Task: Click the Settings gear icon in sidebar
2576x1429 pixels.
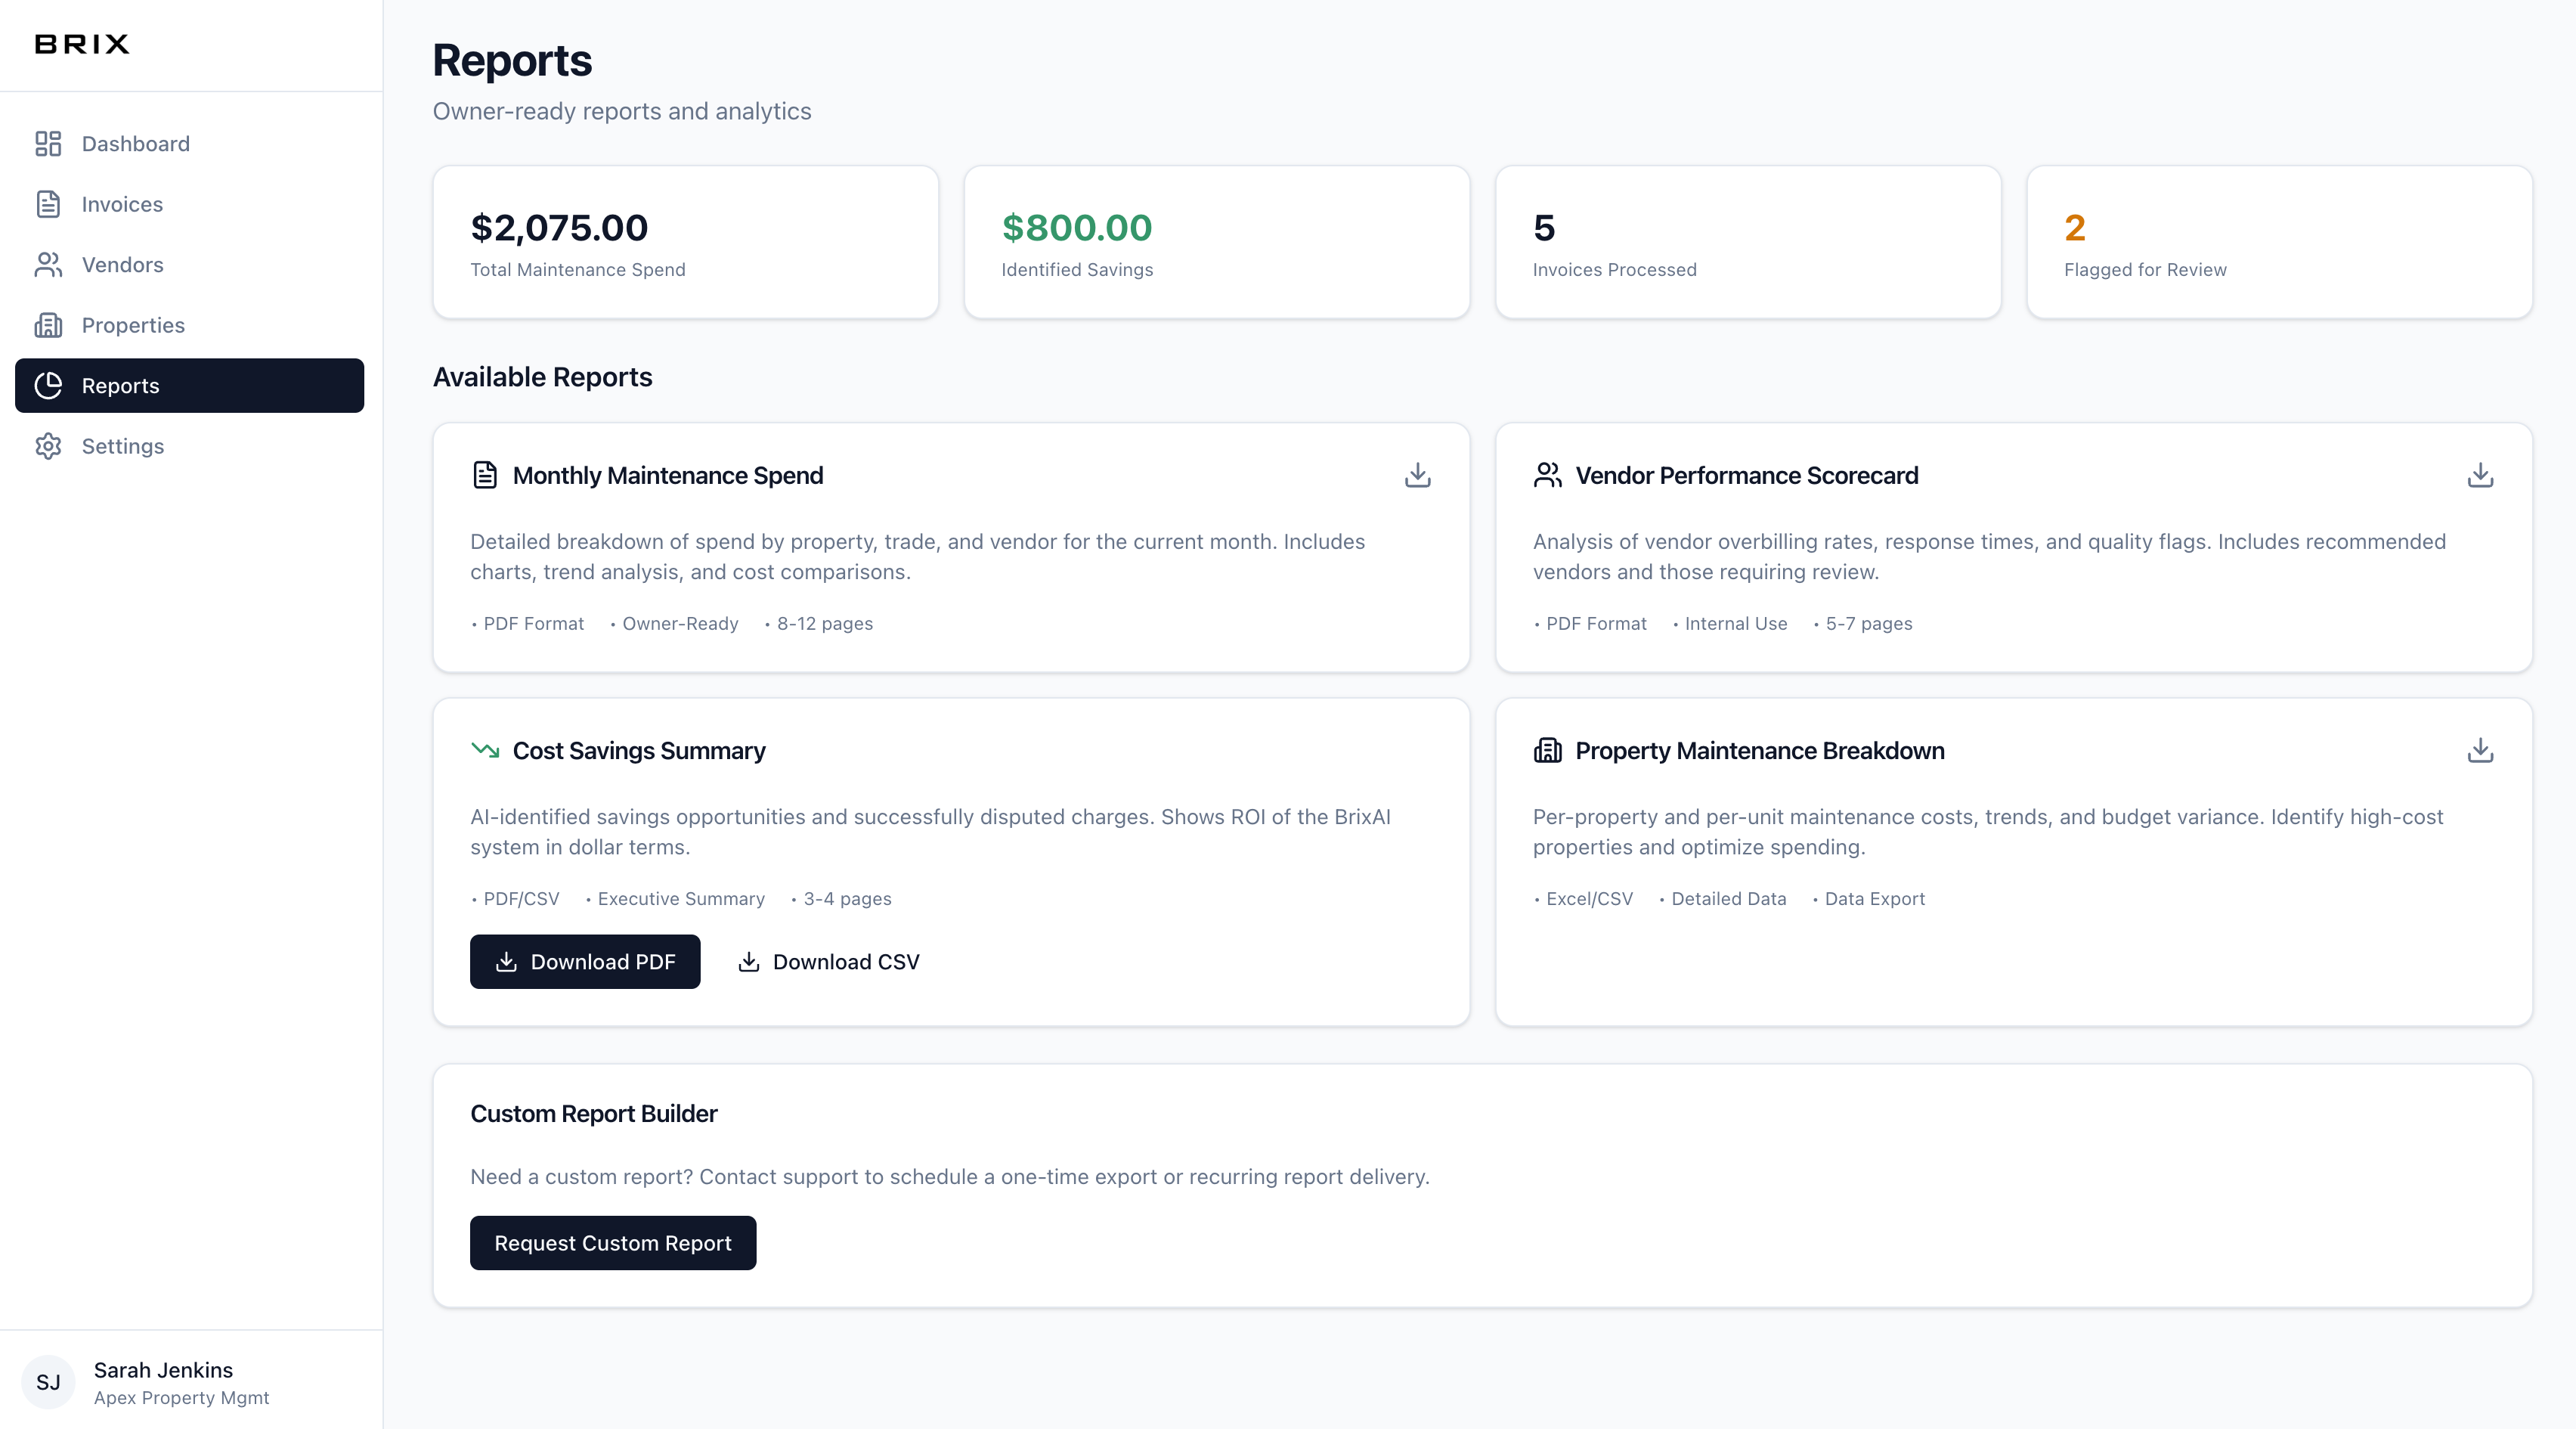Action: [x=48, y=446]
